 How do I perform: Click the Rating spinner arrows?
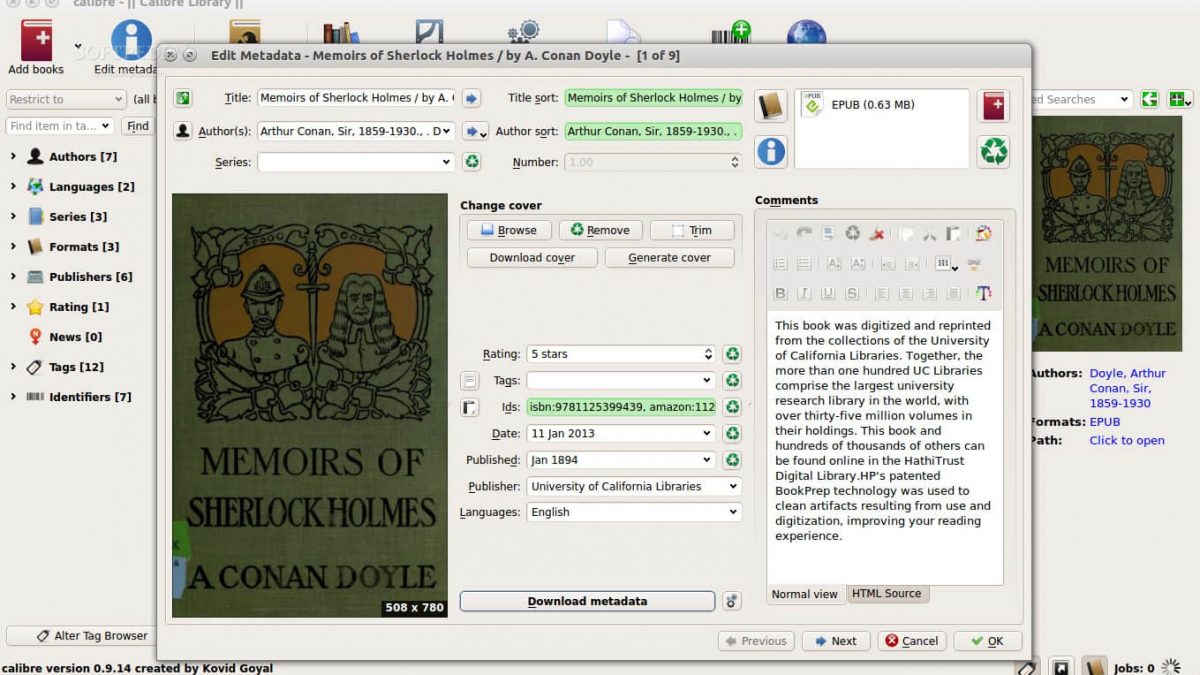click(708, 354)
